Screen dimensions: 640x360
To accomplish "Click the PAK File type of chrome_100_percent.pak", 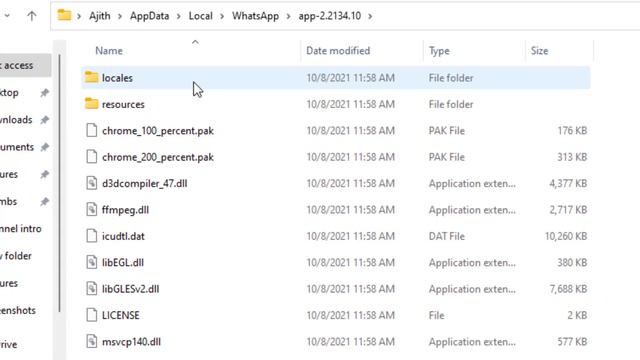I will coord(447,131).
